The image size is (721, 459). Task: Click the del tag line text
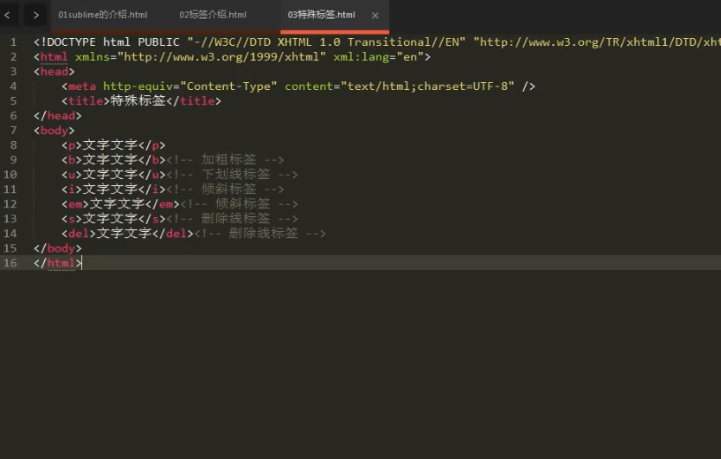point(127,234)
